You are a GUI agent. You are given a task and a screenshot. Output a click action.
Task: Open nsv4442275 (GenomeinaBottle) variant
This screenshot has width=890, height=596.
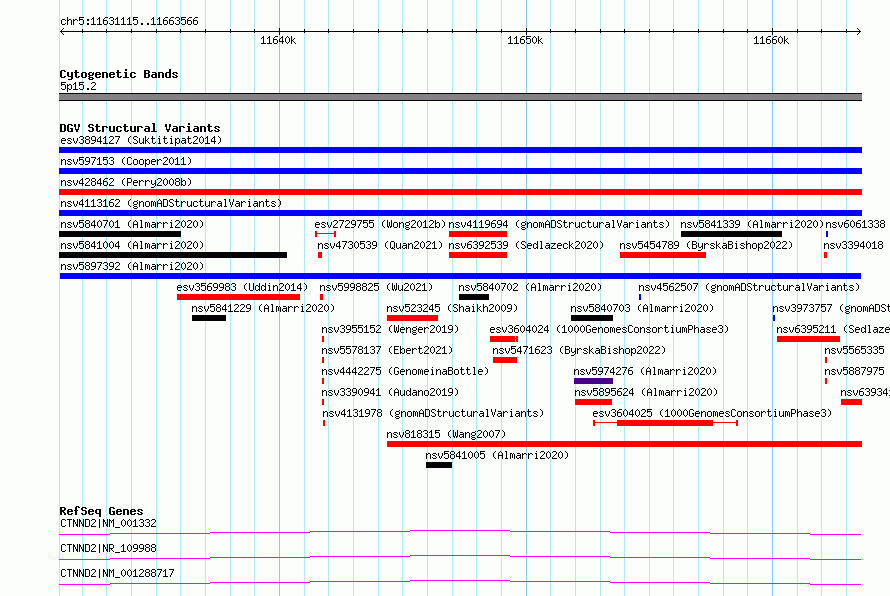pos(405,371)
